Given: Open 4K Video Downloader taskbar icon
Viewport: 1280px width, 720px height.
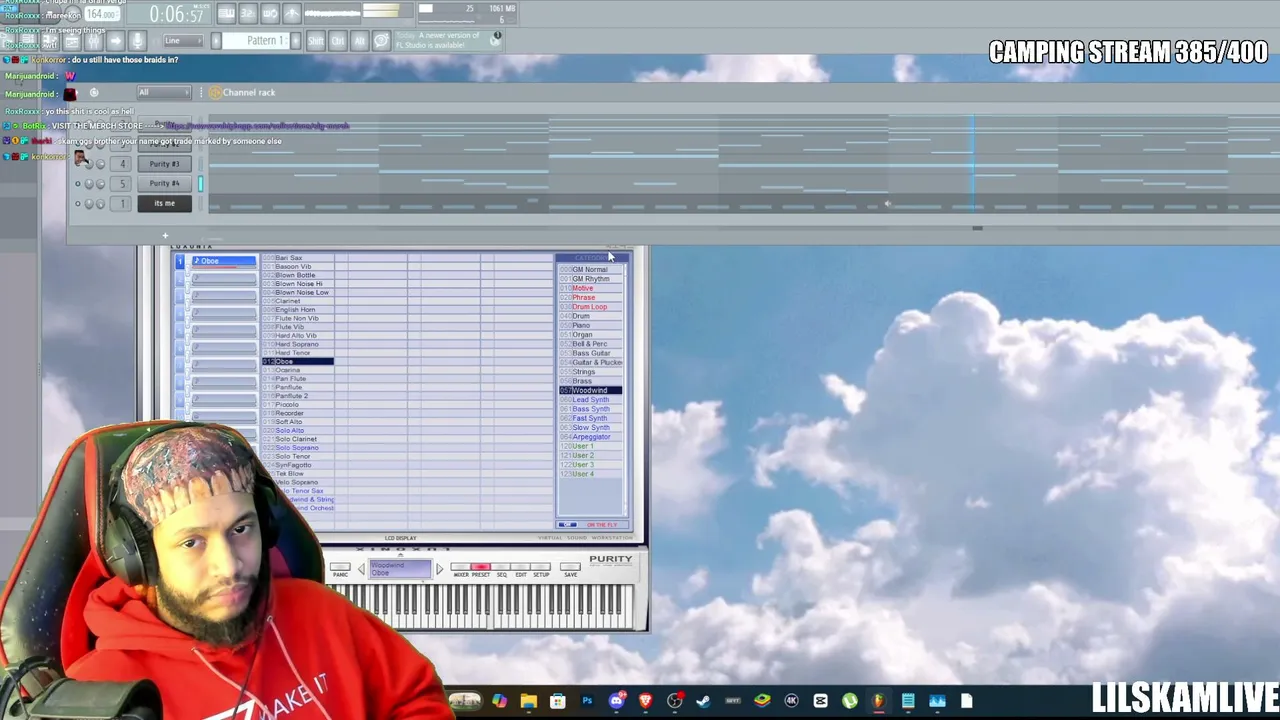Looking at the screenshot, I should pyautogui.click(x=791, y=701).
